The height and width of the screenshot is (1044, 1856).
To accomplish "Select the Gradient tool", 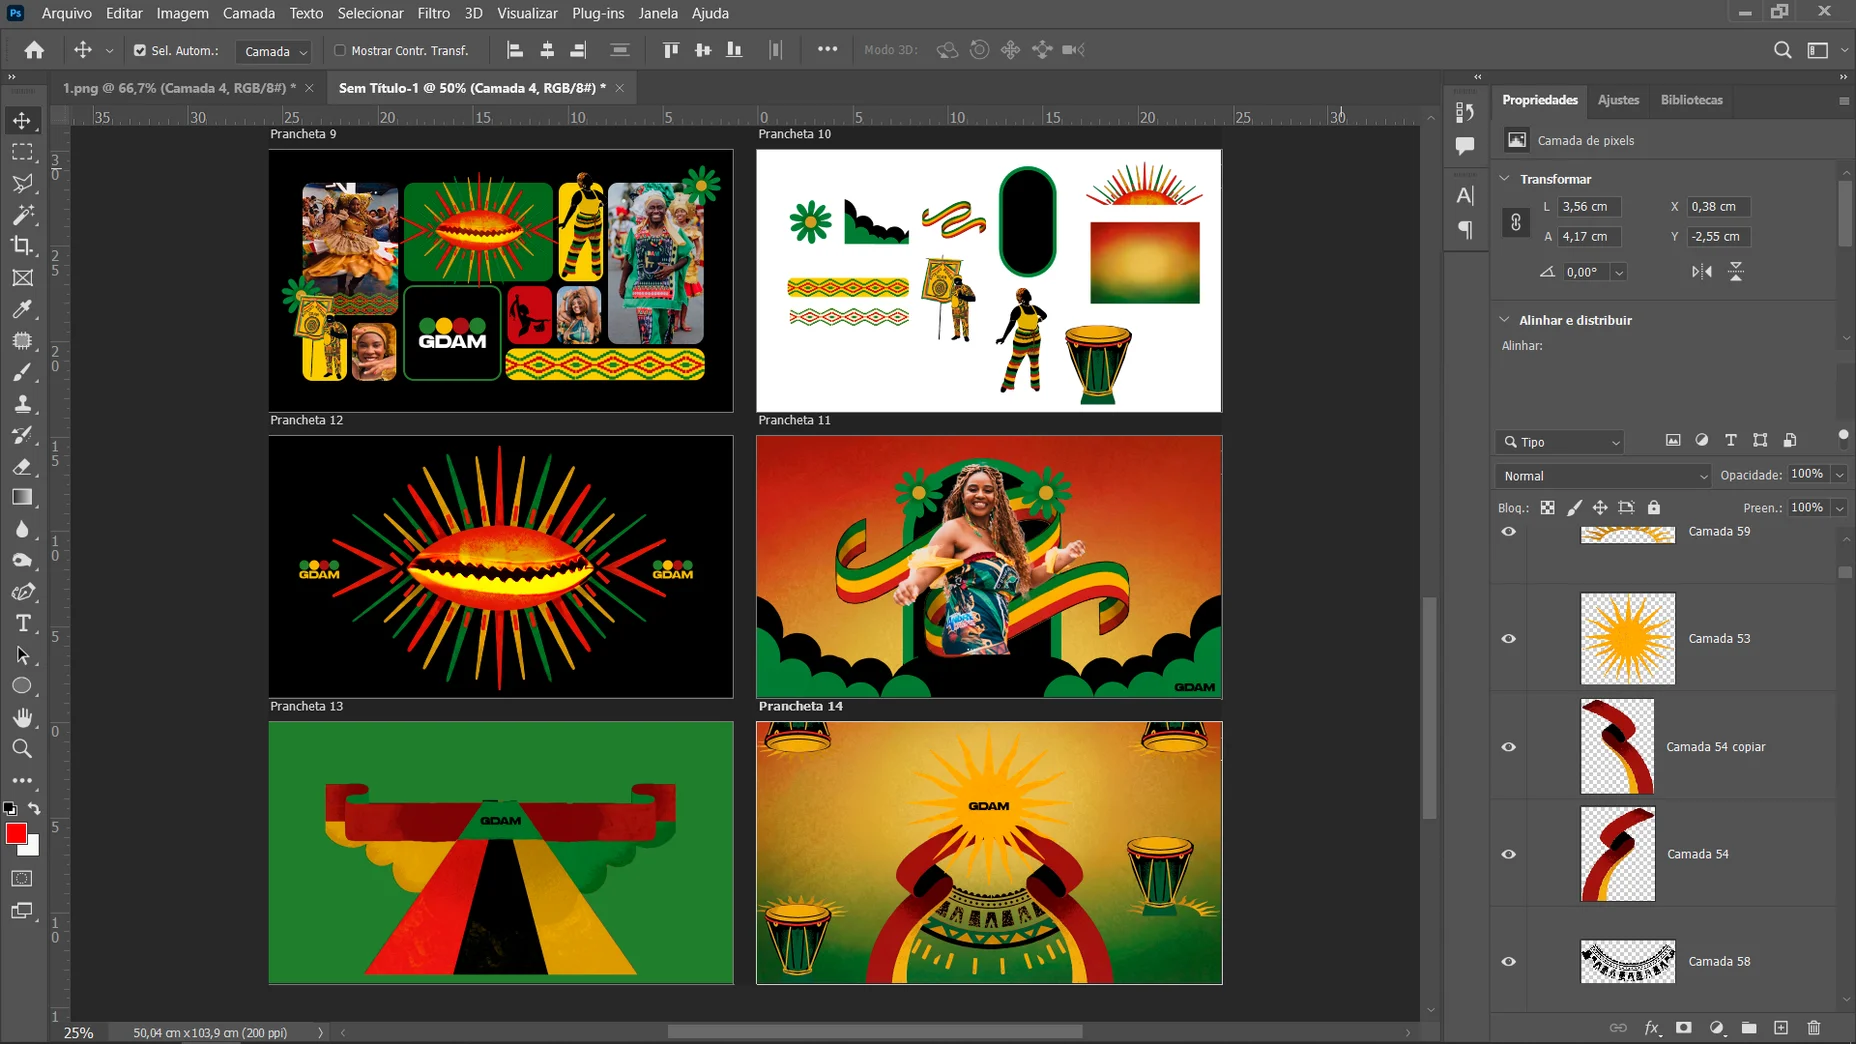I will click(22, 497).
